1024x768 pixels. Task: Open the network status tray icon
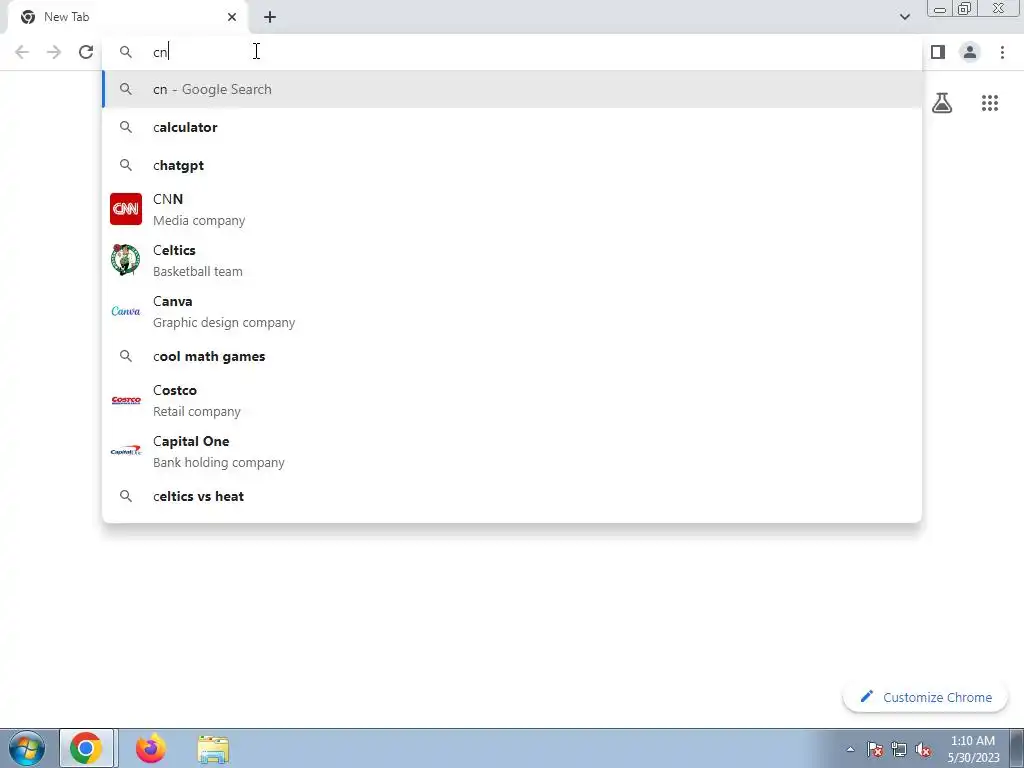coord(899,749)
